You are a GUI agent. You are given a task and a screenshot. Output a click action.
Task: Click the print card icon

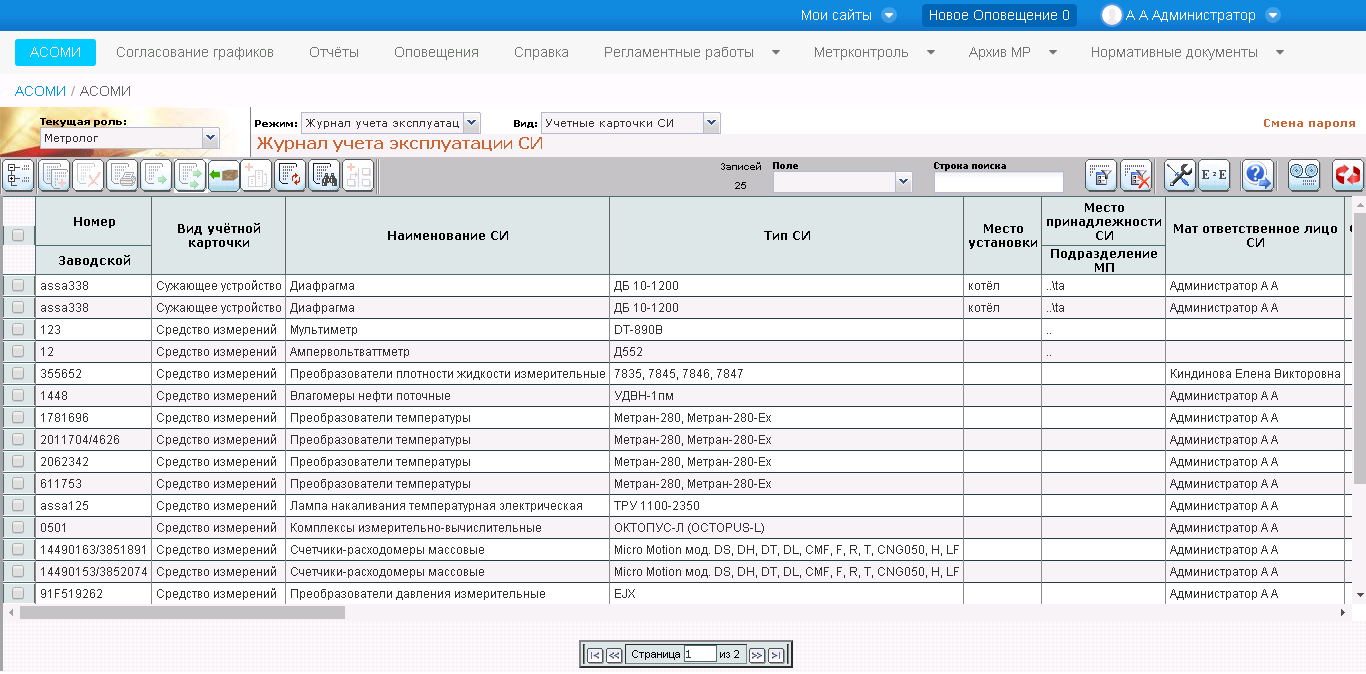point(122,176)
